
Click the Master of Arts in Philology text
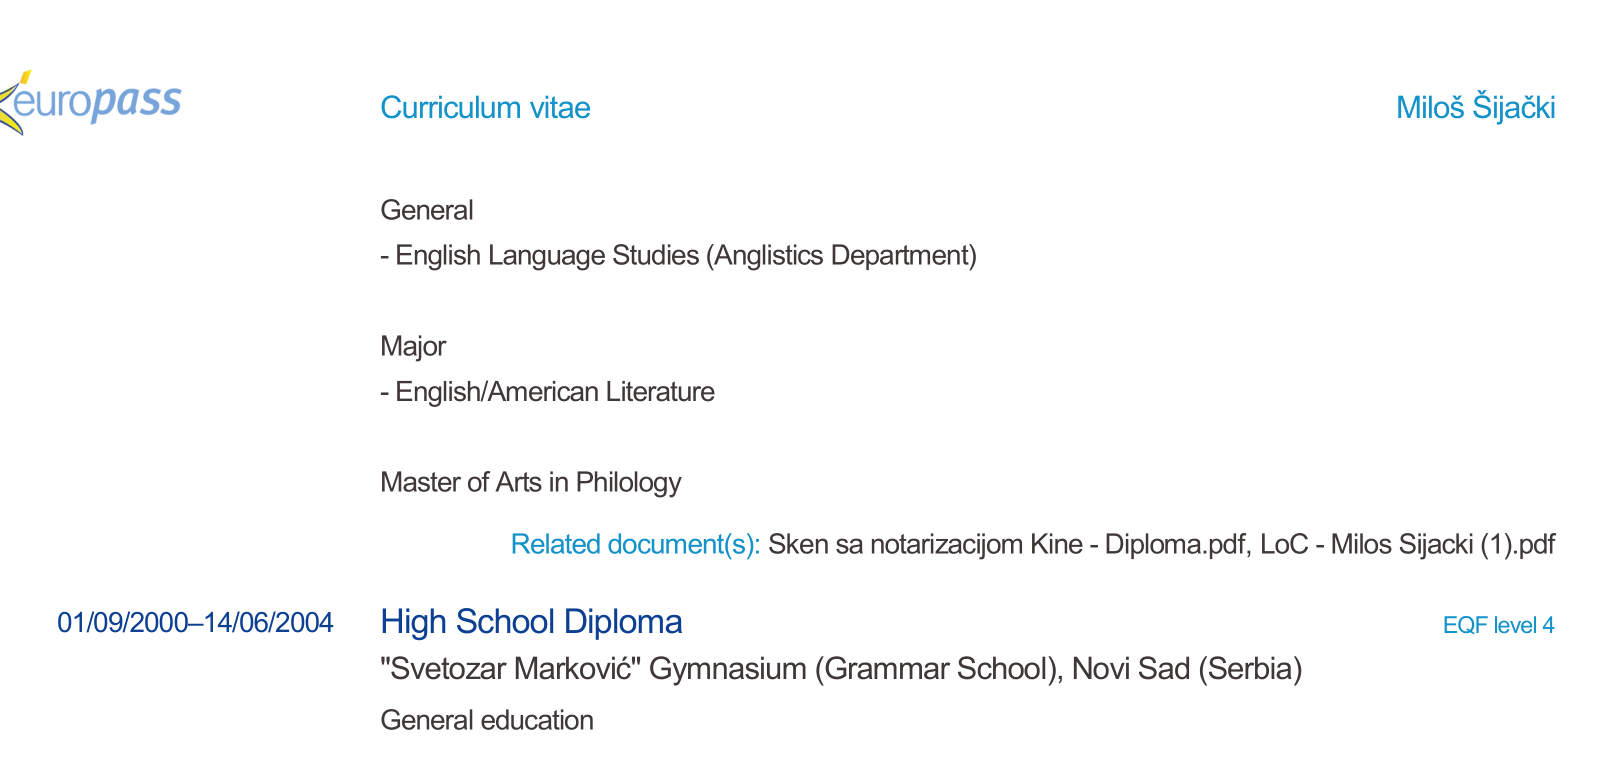point(530,483)
